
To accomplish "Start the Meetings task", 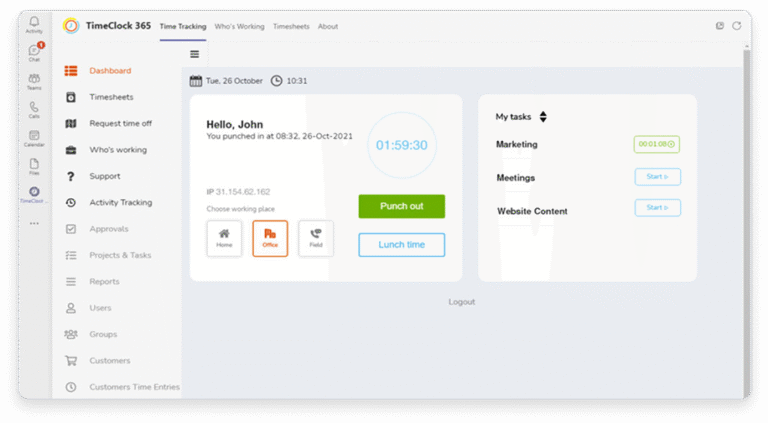I will [658, 177].
